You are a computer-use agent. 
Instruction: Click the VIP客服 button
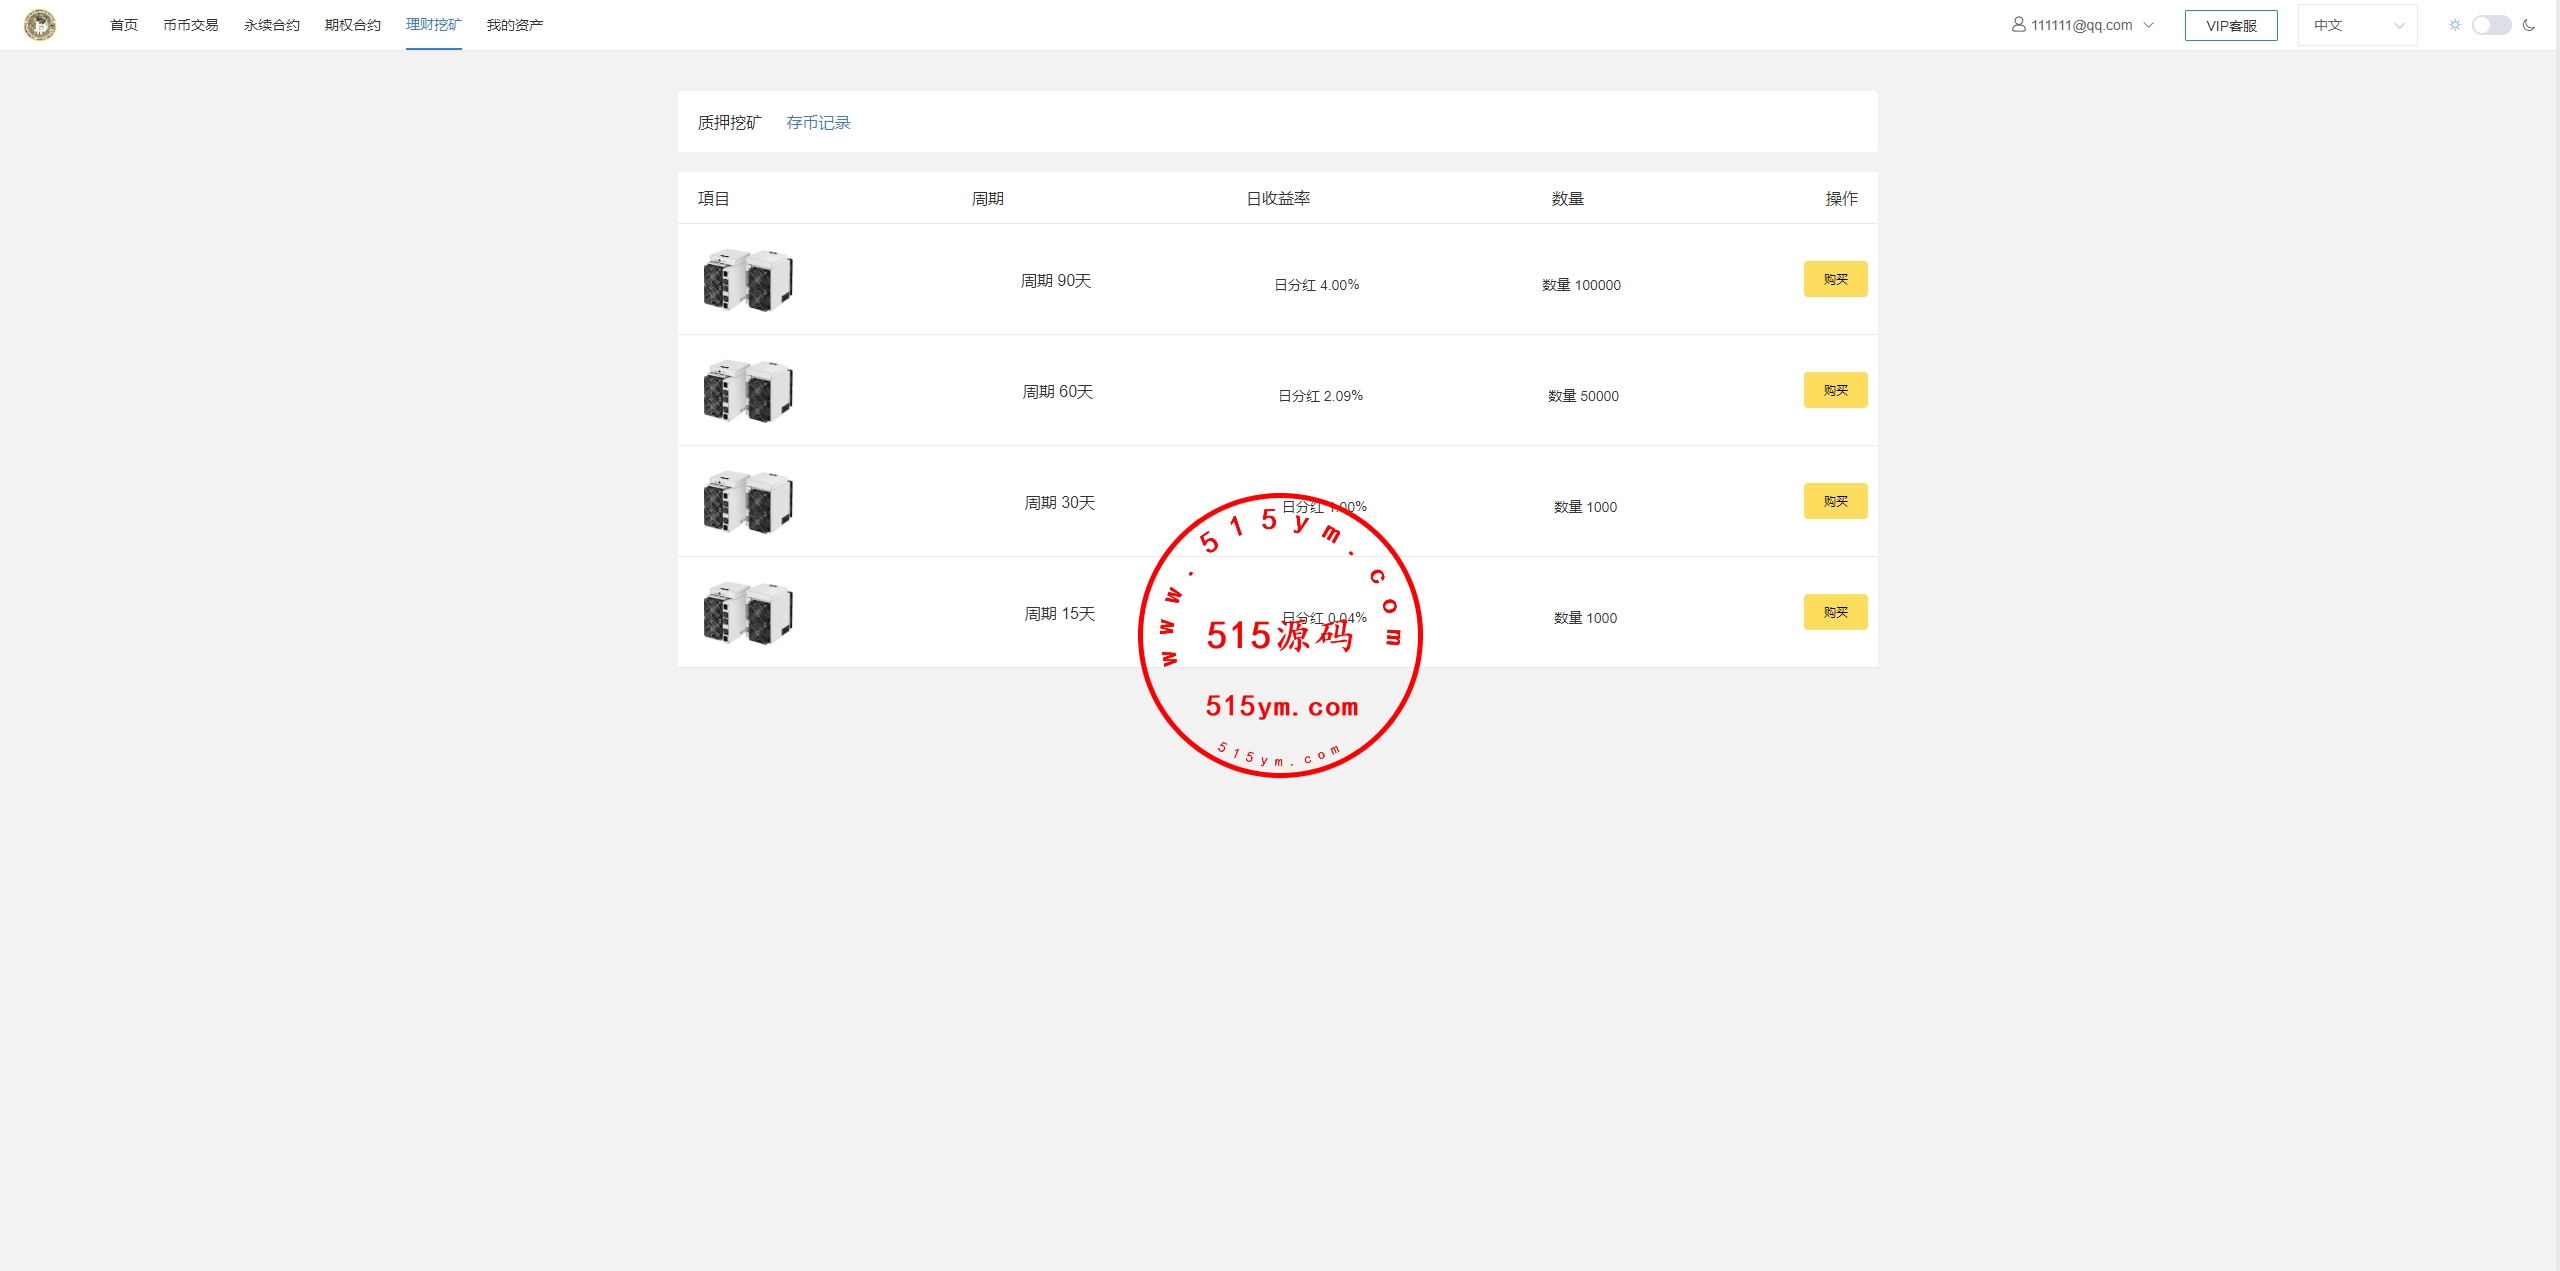tap(2231, 25)
